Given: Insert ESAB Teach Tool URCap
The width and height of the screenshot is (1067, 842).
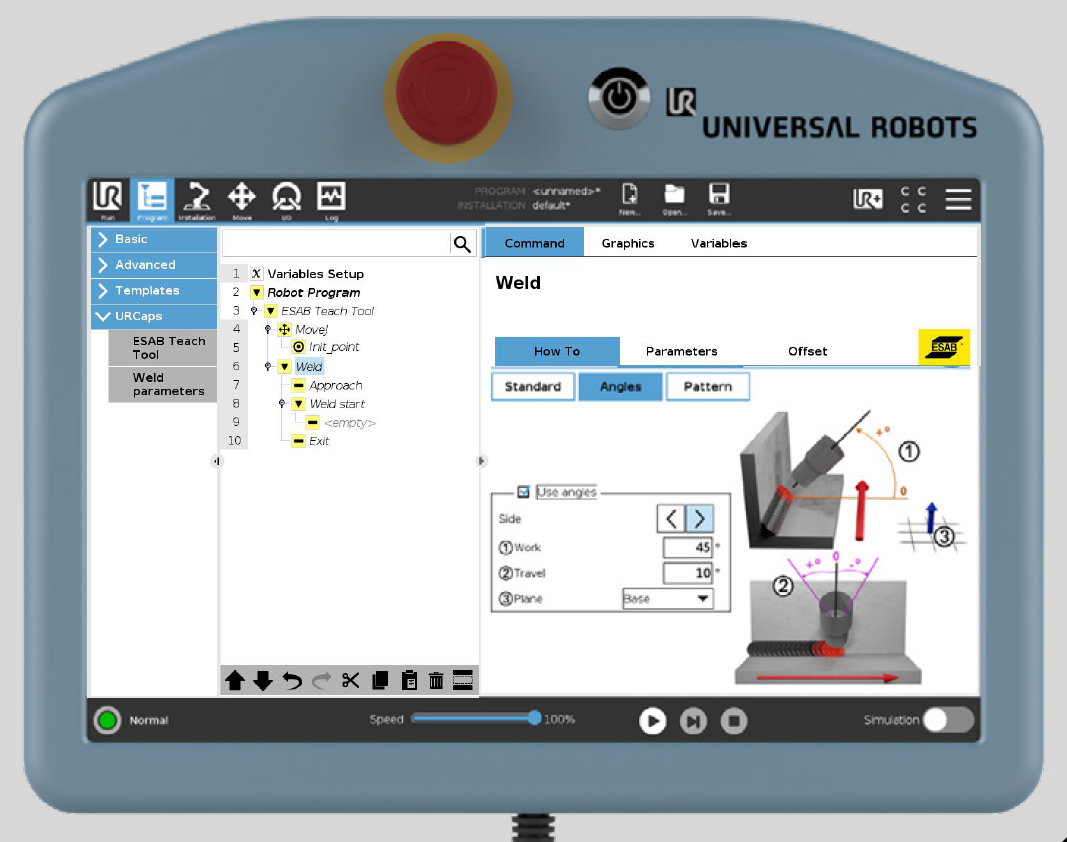Looking at the screenshot, I should pyautogui.click(x=163, y=348).
